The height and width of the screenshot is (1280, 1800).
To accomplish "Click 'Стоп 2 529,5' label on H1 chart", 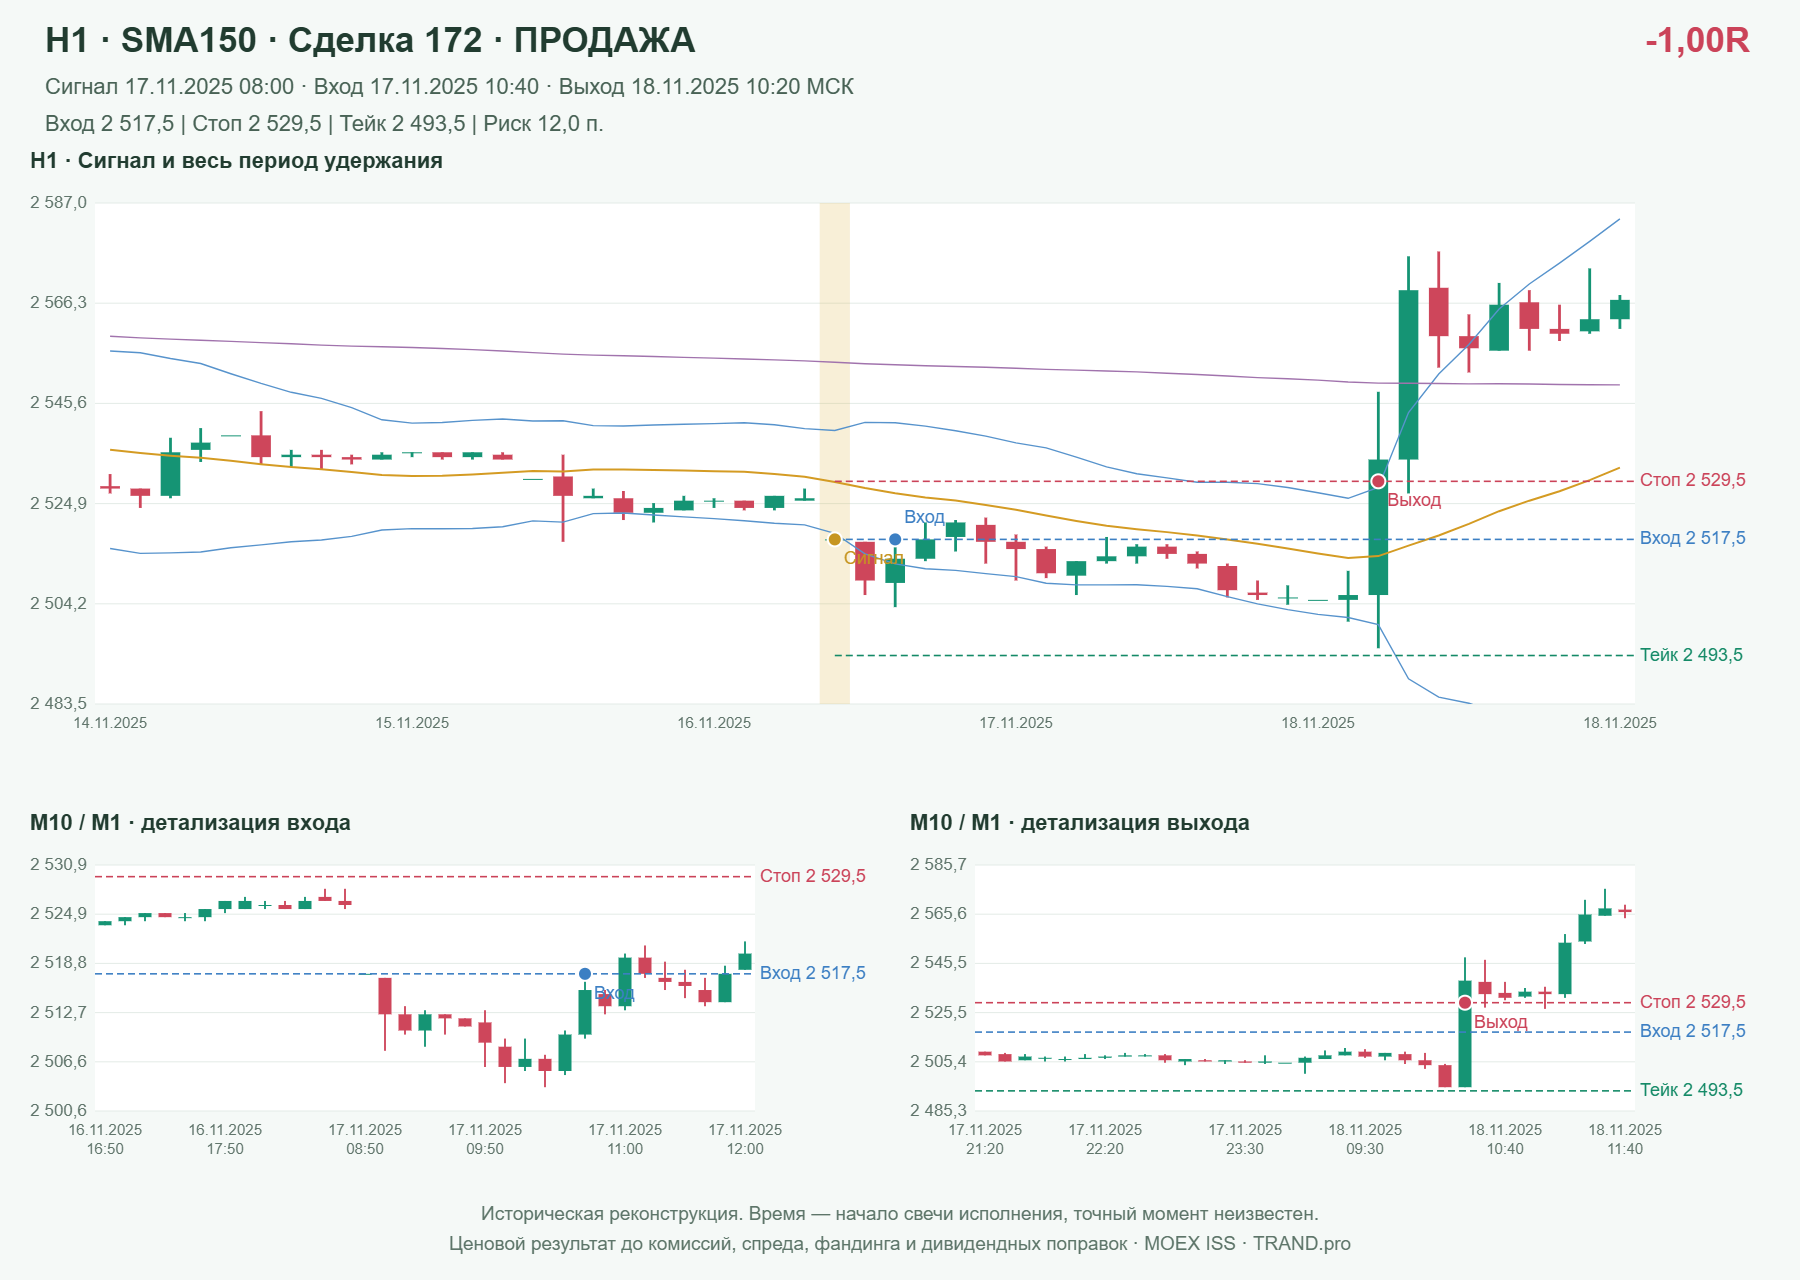I will [1693, 481].
